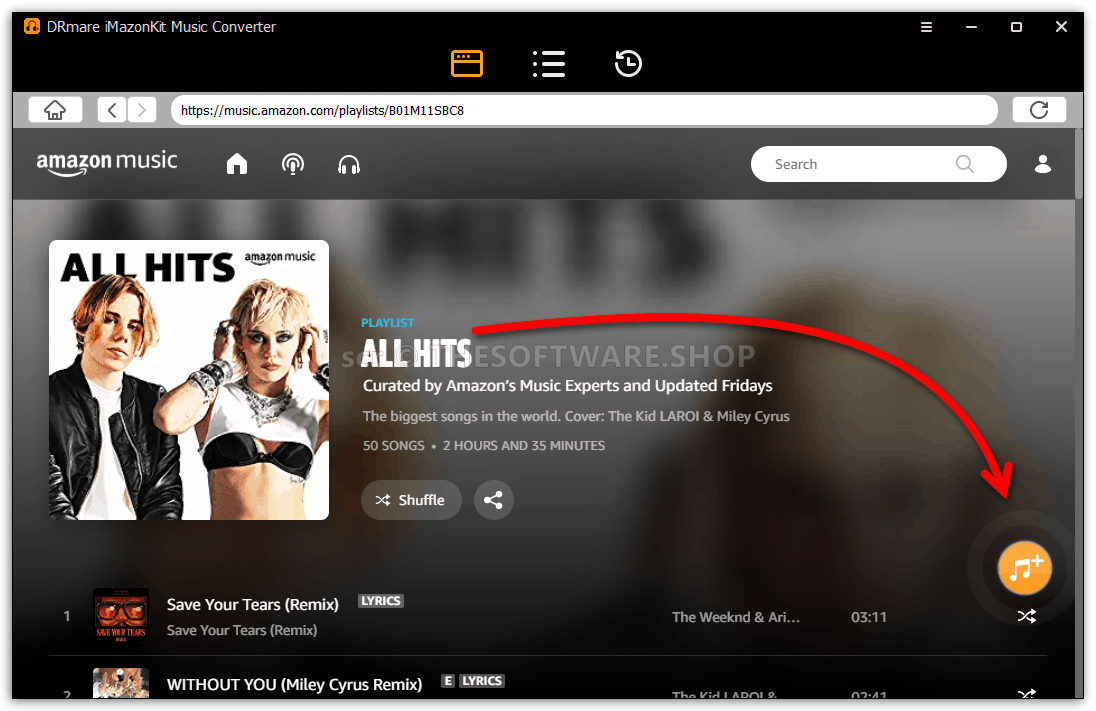Click the page vertical scrollbar

[1079, 164]
